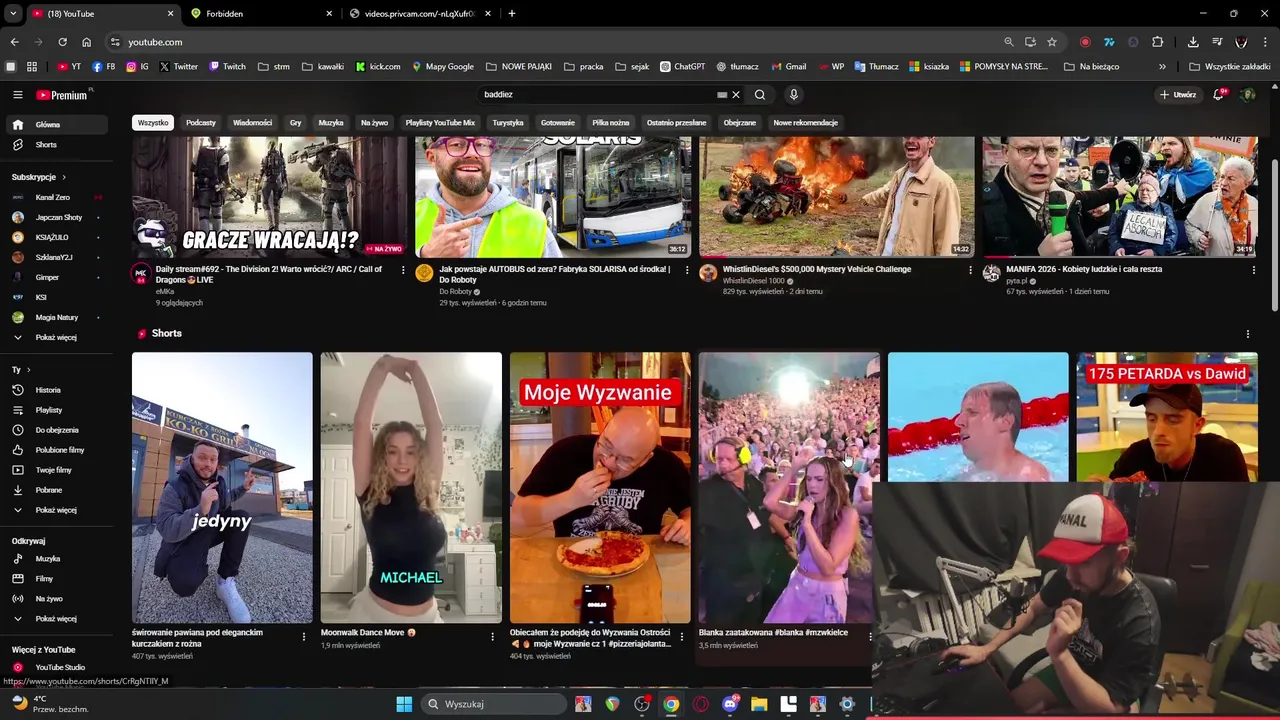
Task: Open Pobrane downloads in the sidebar
Action: [x=56, y=490]
